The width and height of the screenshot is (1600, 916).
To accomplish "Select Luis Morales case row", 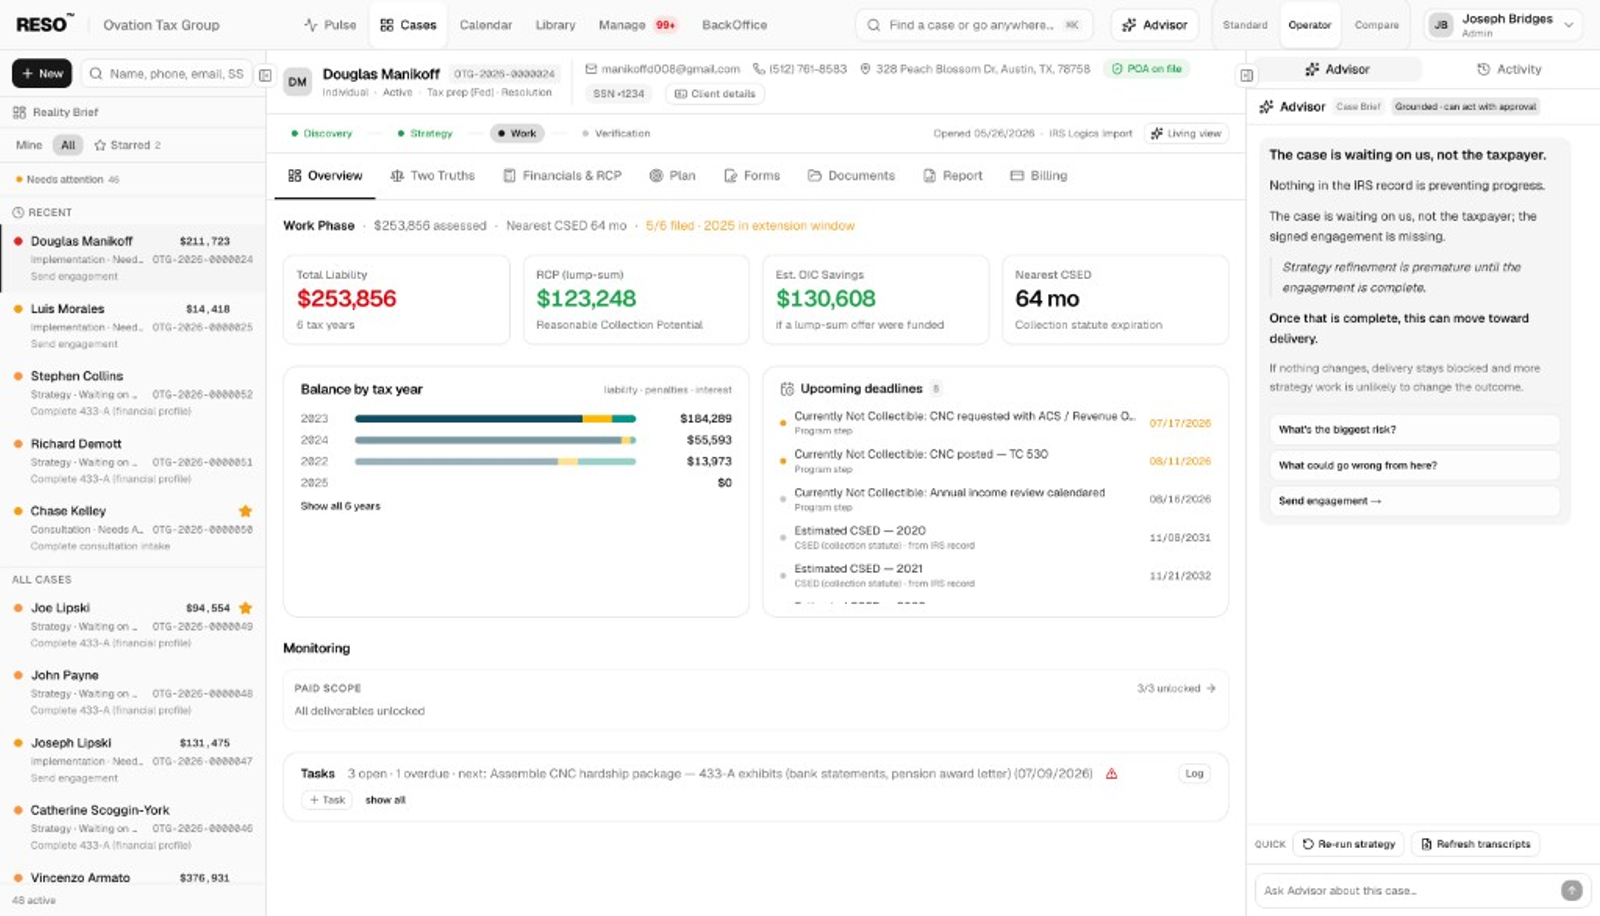I will 133,326.
